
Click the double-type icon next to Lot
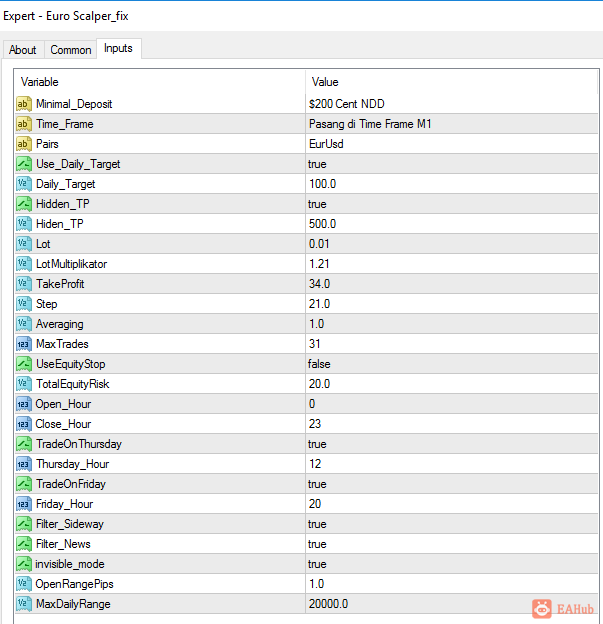coord(23,244)
